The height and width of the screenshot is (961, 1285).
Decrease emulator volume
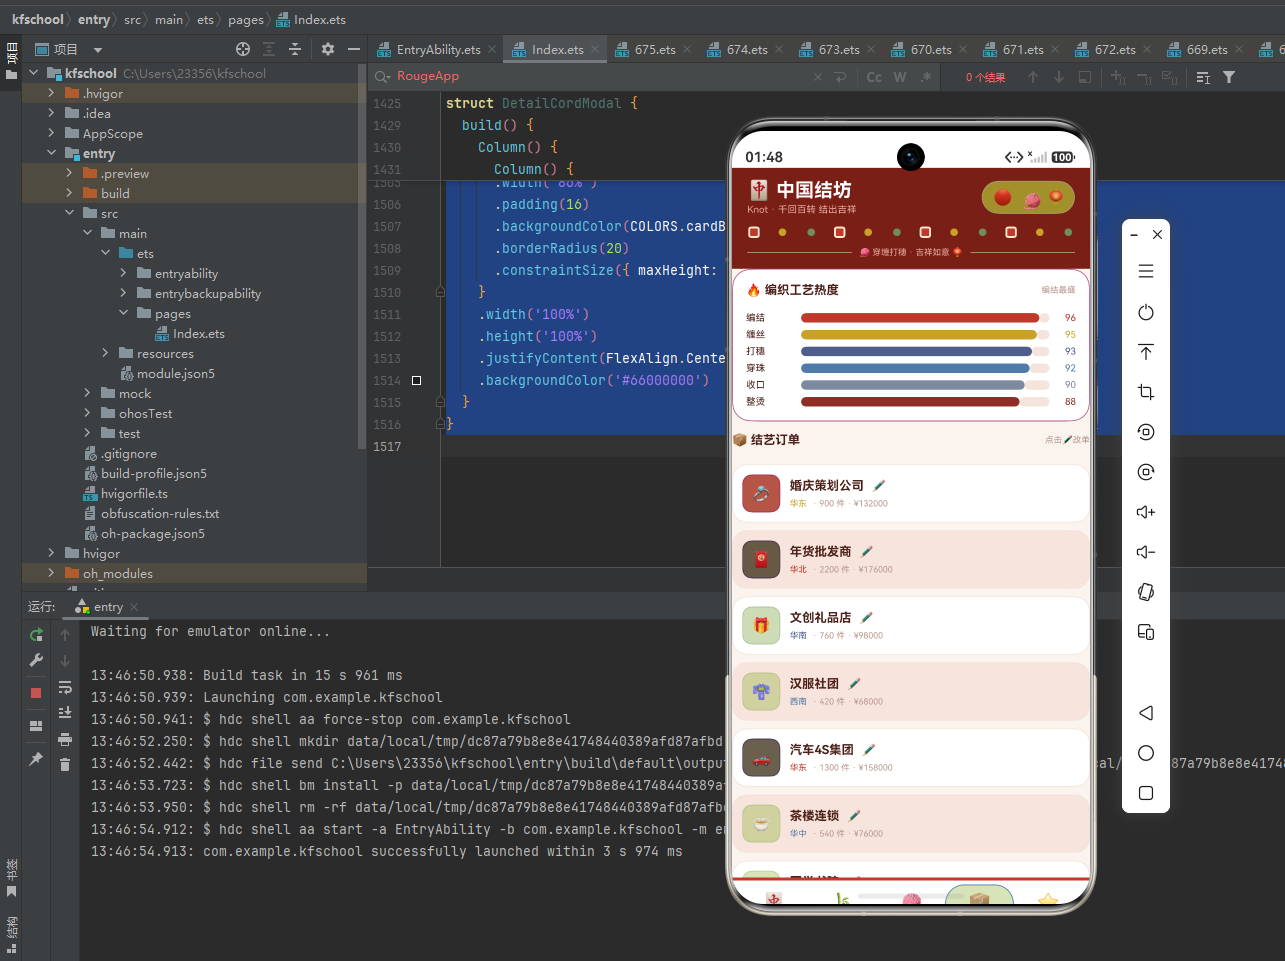[x=1146, y=552]
